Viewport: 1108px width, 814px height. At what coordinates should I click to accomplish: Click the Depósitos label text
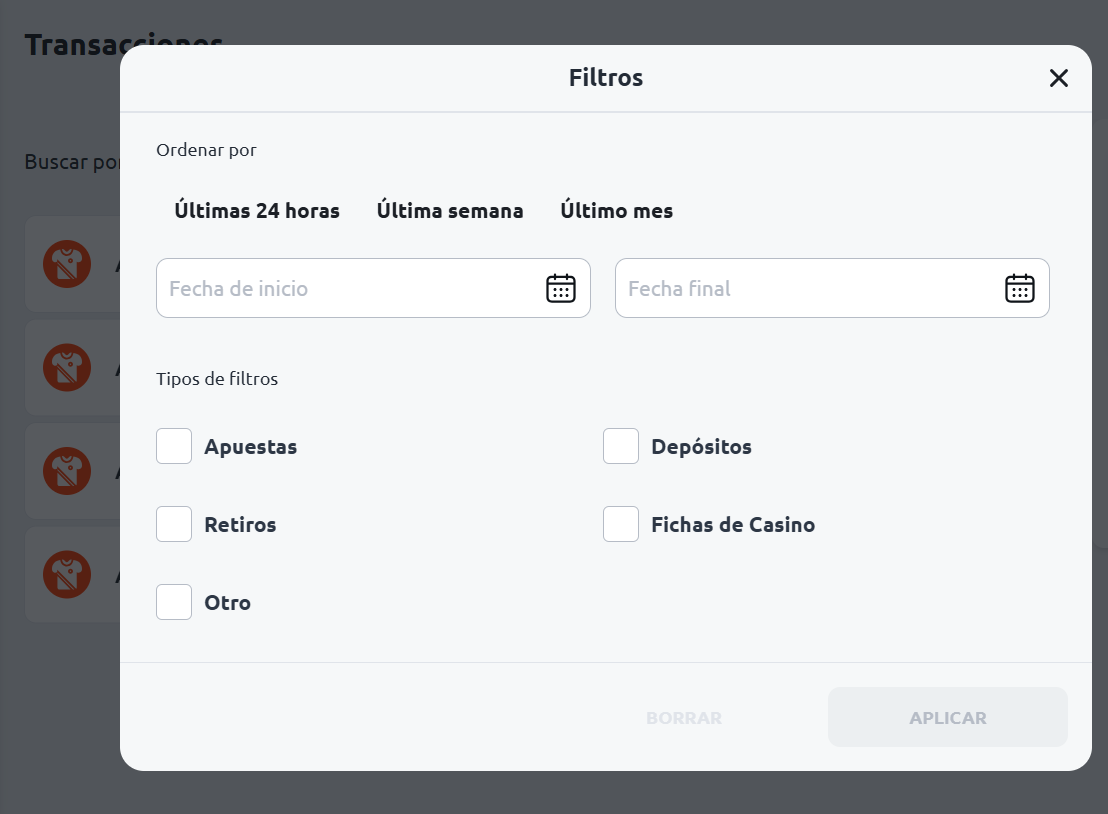702,447
